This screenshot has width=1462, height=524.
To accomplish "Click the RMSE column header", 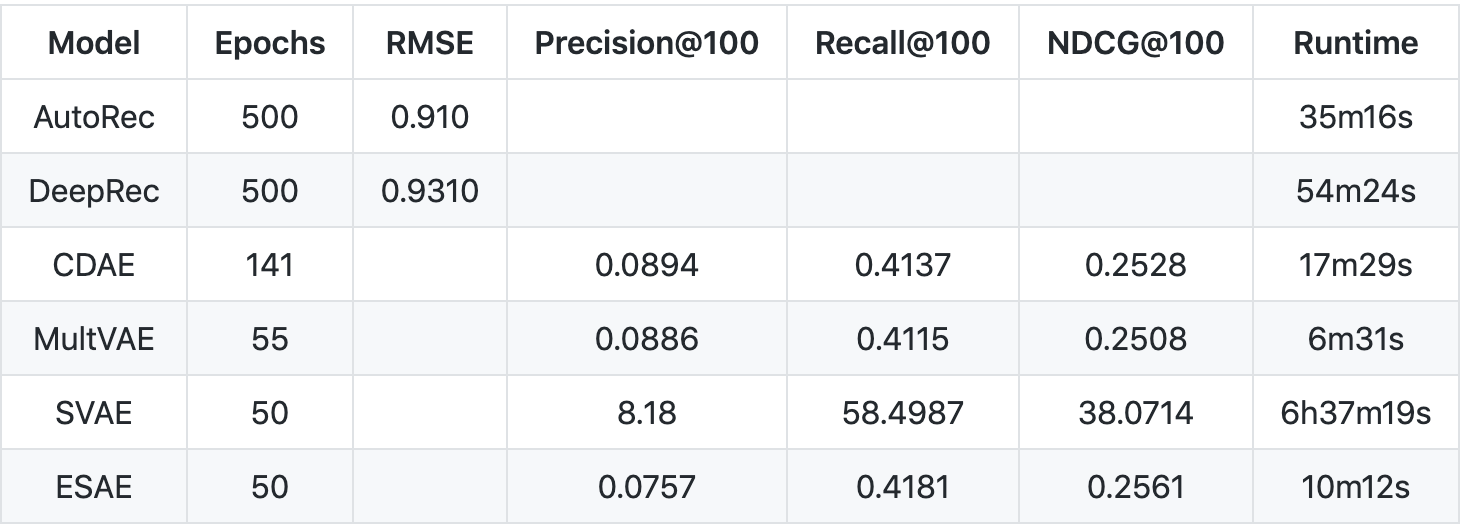I will (x=430, y=43).
